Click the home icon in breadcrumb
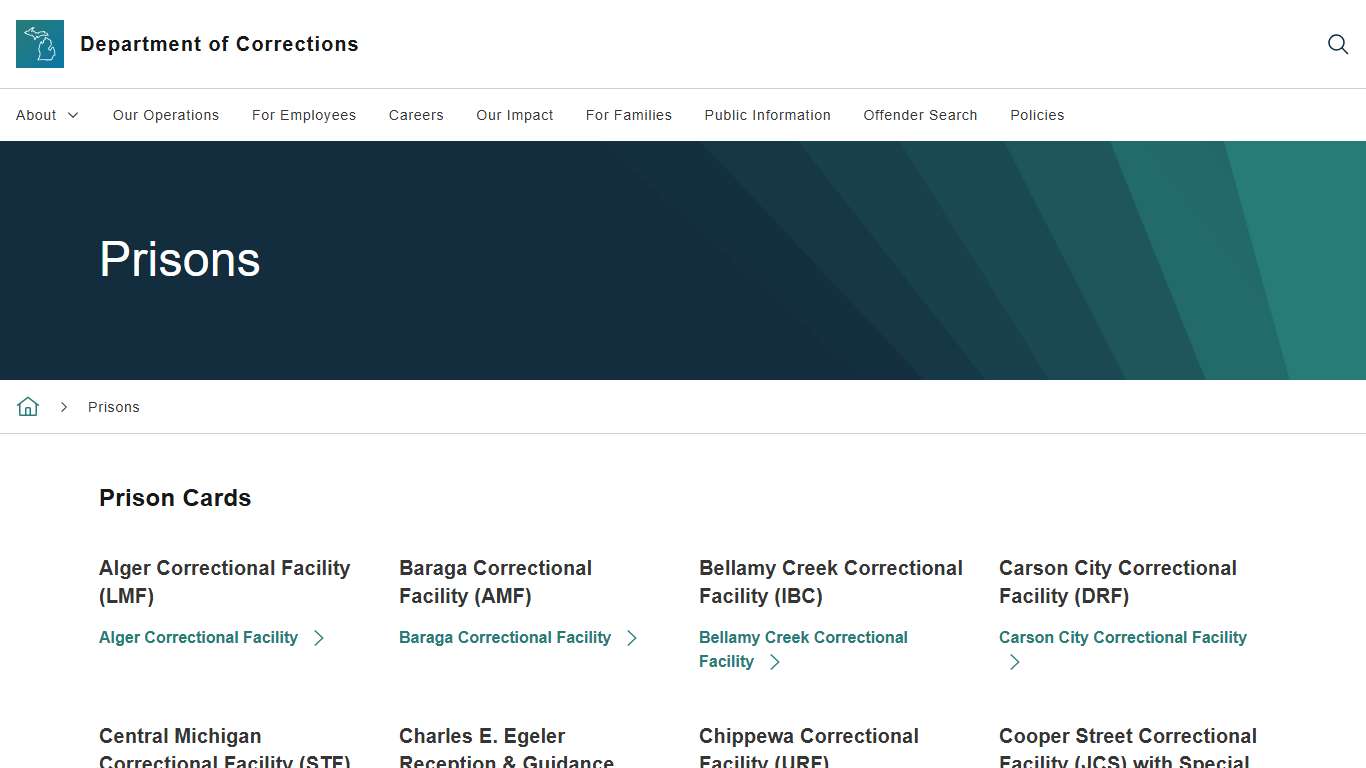1366x768 pixels. tap(28, 407)
